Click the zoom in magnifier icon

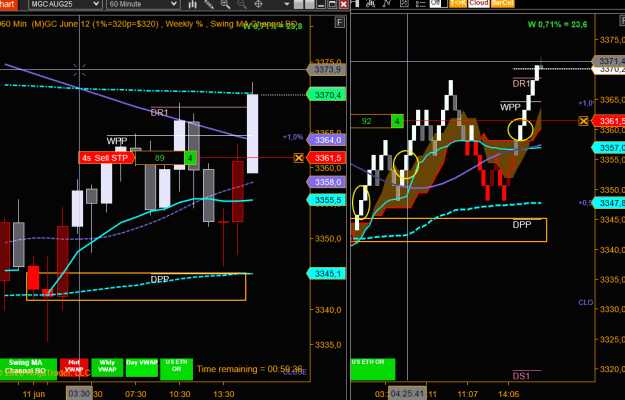pyautogui.click(x=226, y=4)
